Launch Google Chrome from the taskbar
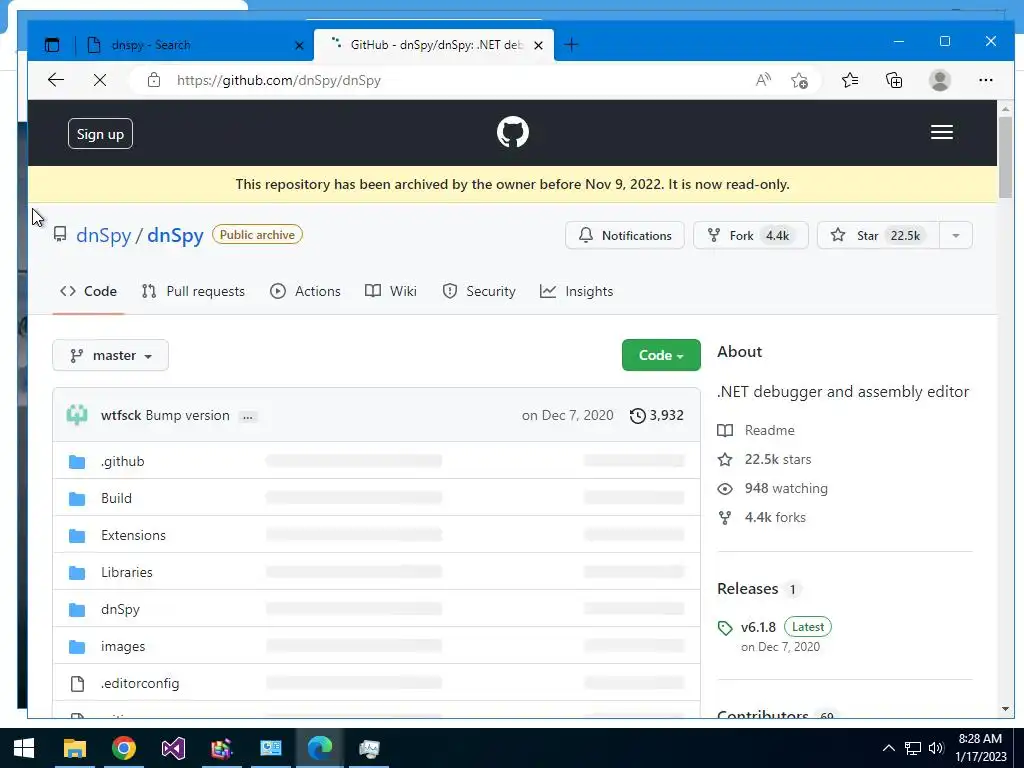1024x768 pixels. tap(123, 748)
